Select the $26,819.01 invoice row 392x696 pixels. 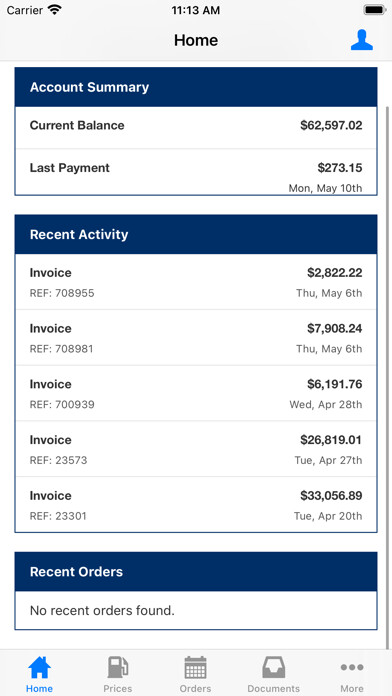pyautogui.click(x=196, y=449)
